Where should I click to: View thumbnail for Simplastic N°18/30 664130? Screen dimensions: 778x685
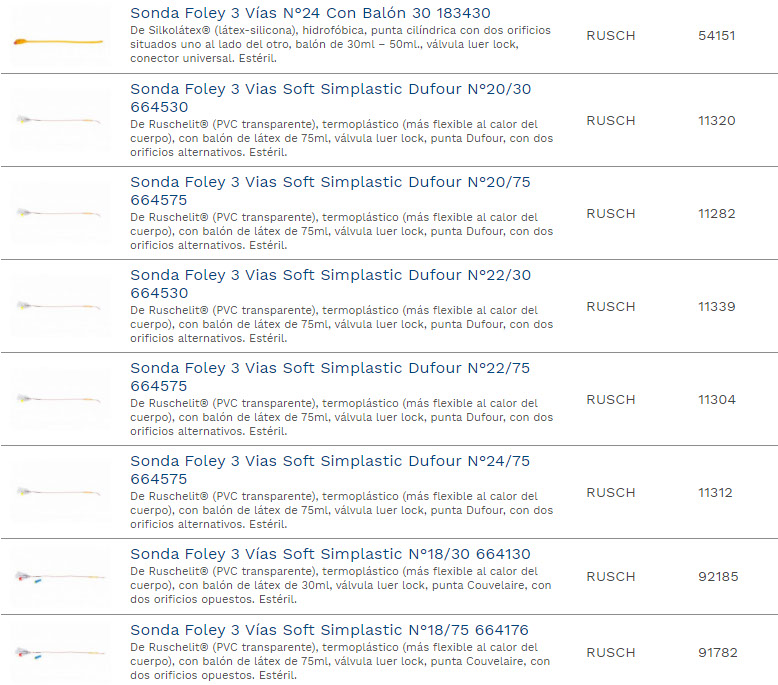click(60, 576)
